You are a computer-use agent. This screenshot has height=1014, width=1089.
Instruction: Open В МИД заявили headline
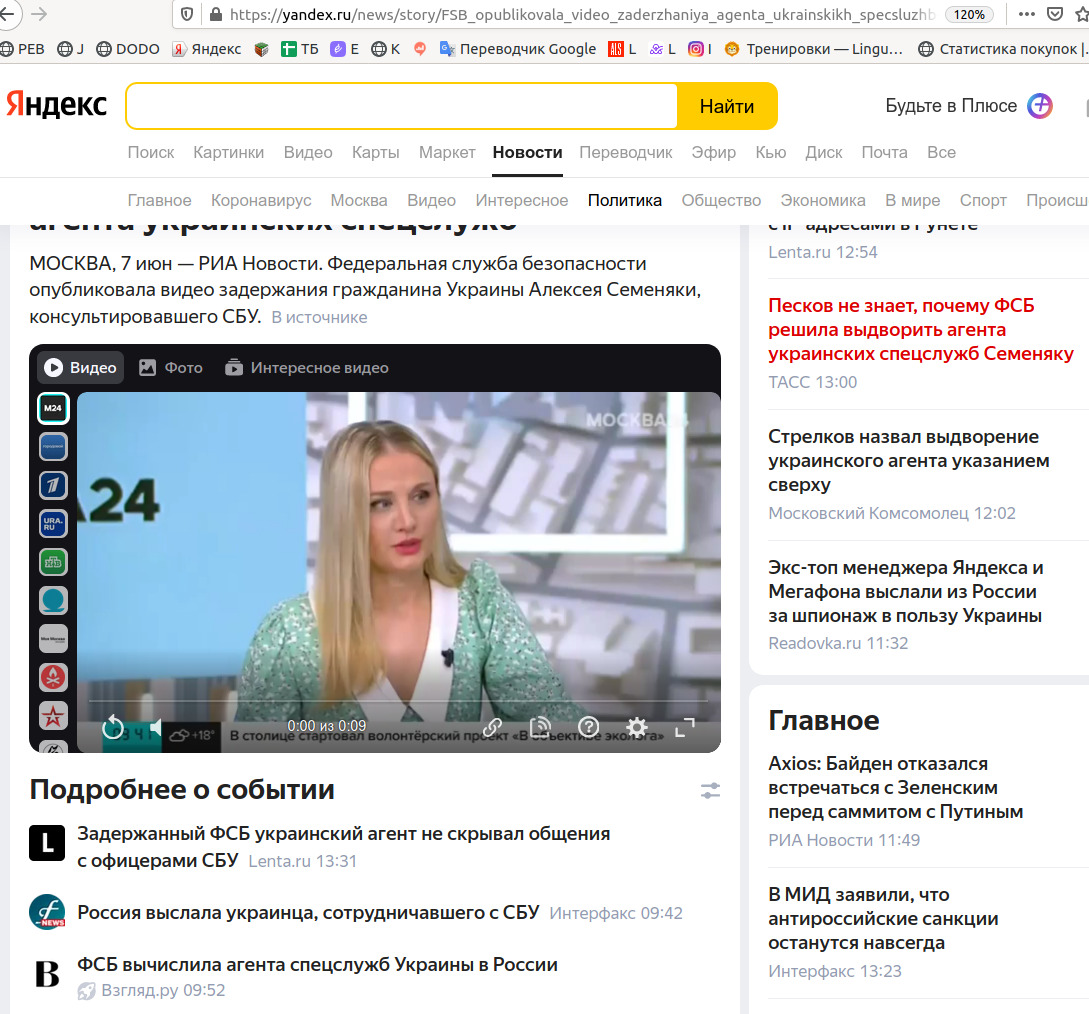883,919
